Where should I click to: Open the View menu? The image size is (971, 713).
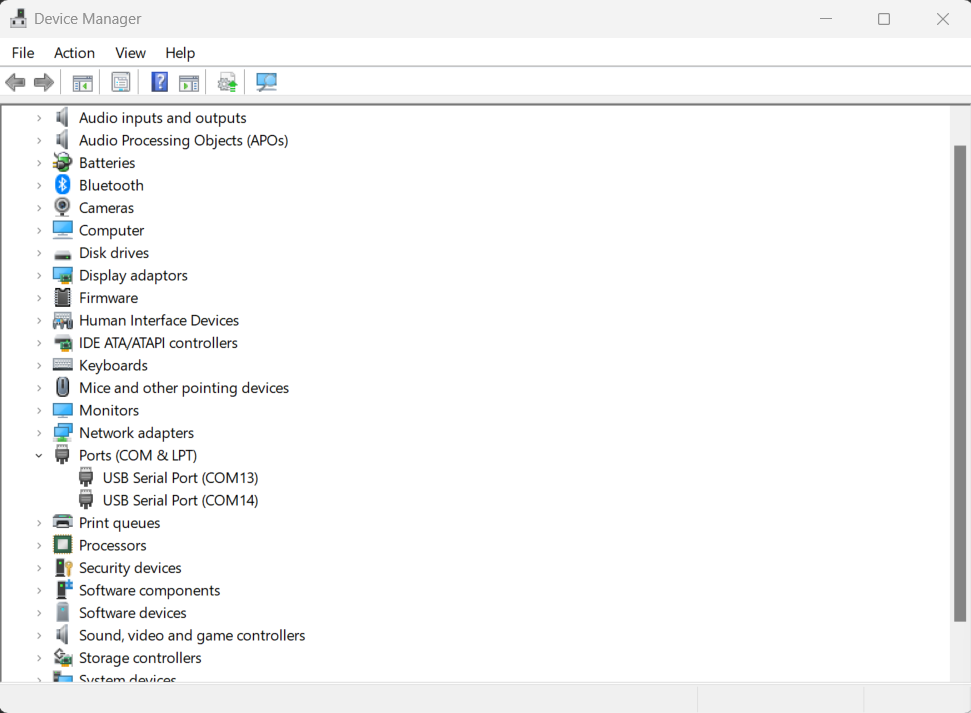tap(130, 52)
